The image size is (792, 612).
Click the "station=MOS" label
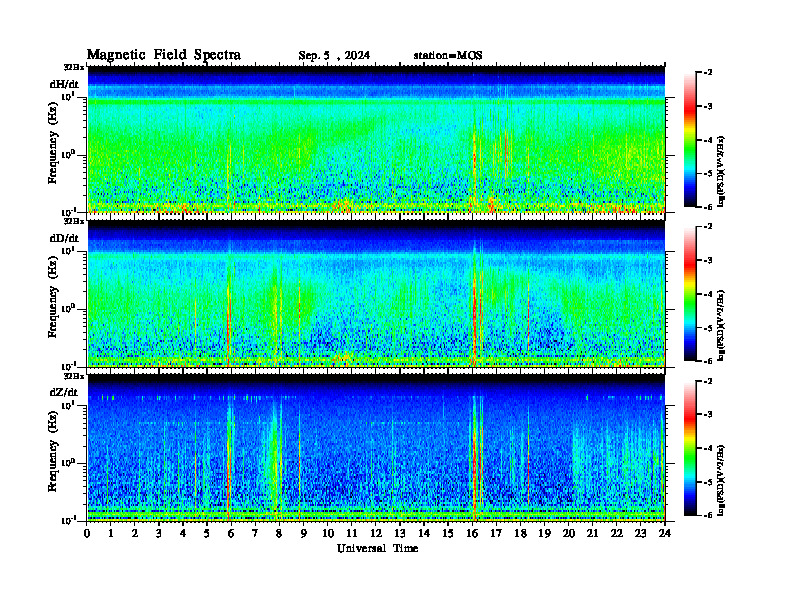(448, 56)
